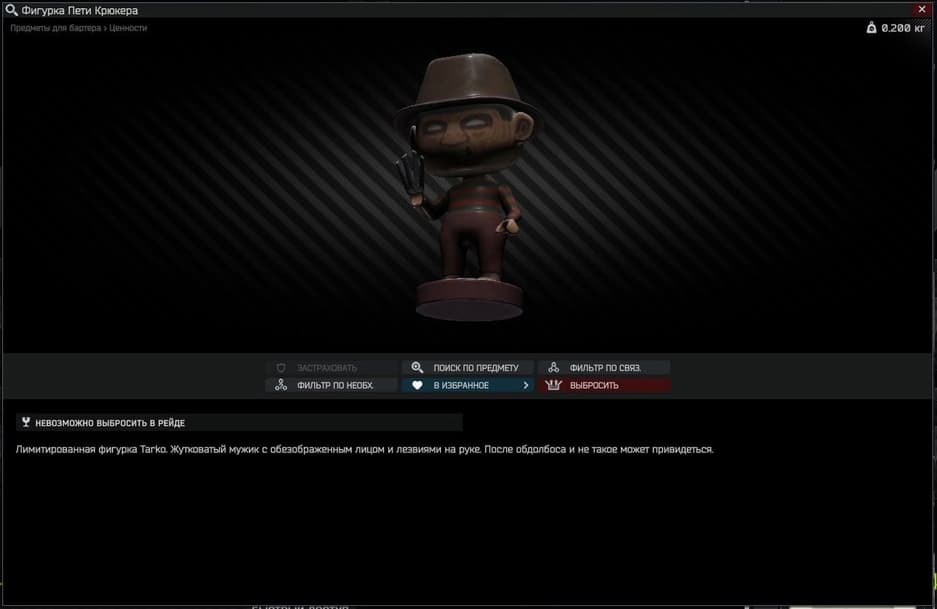
Task: Open the Предметы для бартера breadcrumb
Action: (x=56, y=28)
